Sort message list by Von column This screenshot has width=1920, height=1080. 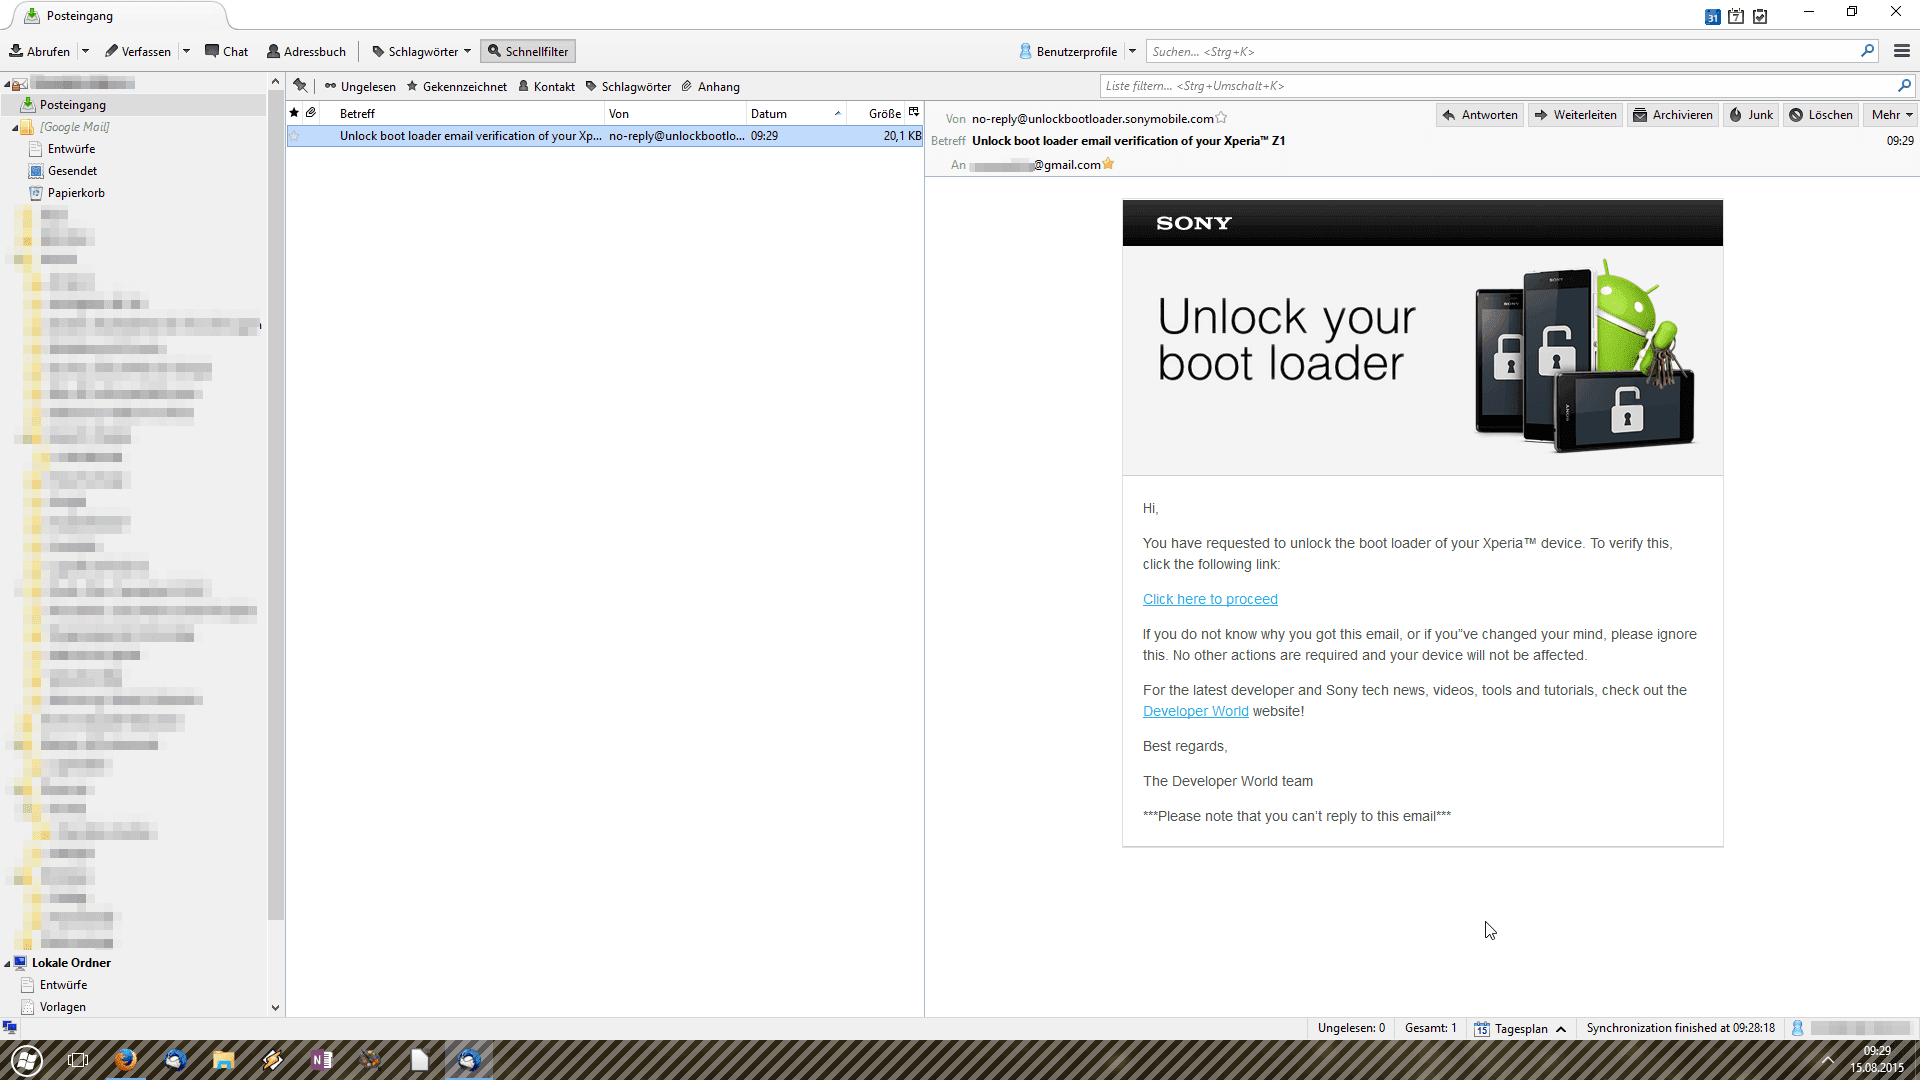675,113
